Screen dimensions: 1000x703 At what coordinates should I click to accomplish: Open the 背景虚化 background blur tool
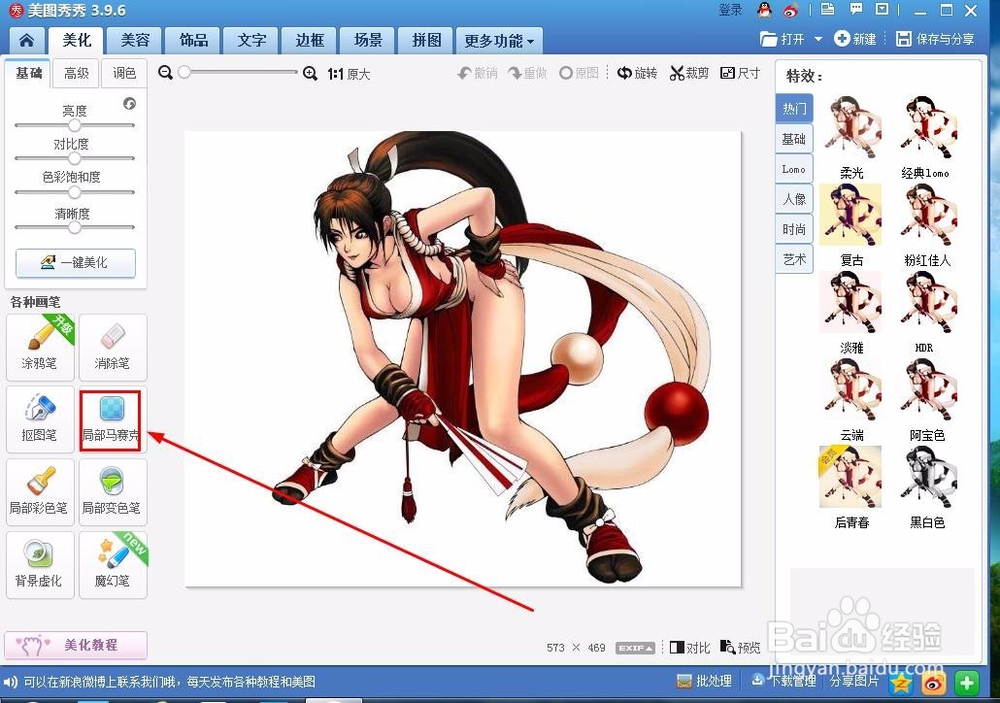[x=40, y=564]
